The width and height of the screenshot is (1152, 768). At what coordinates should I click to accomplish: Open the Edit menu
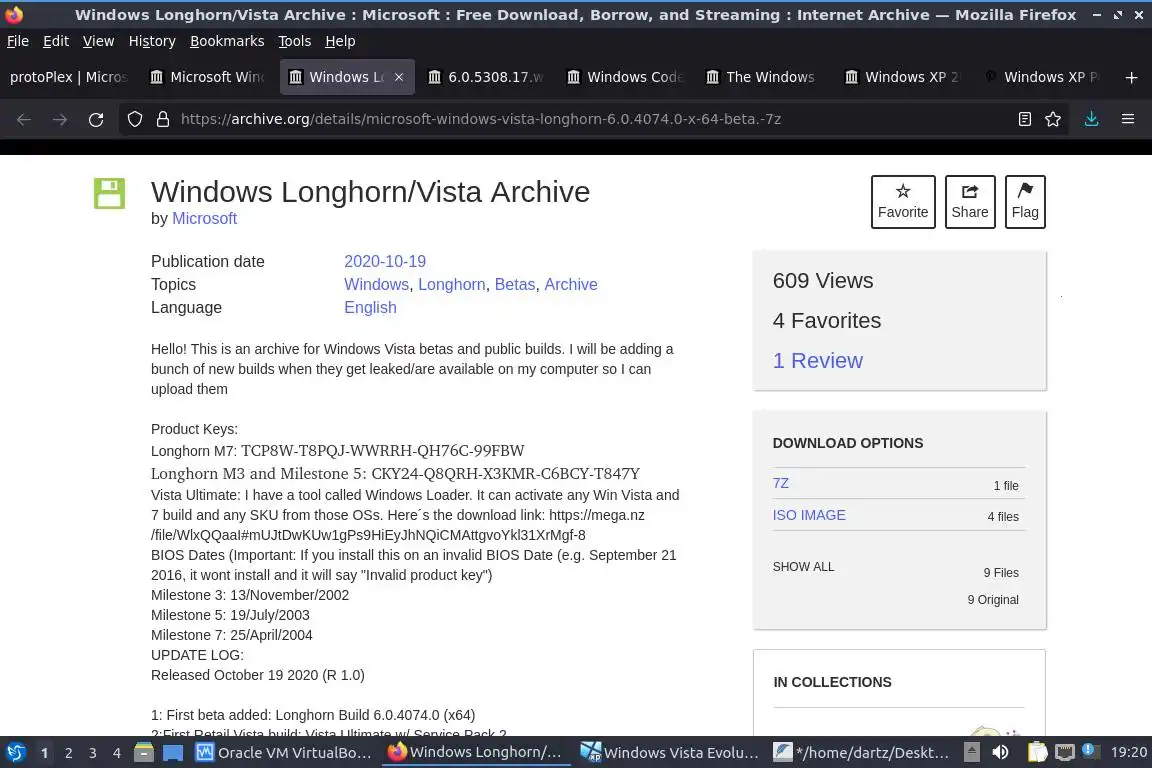coord(56,41)
